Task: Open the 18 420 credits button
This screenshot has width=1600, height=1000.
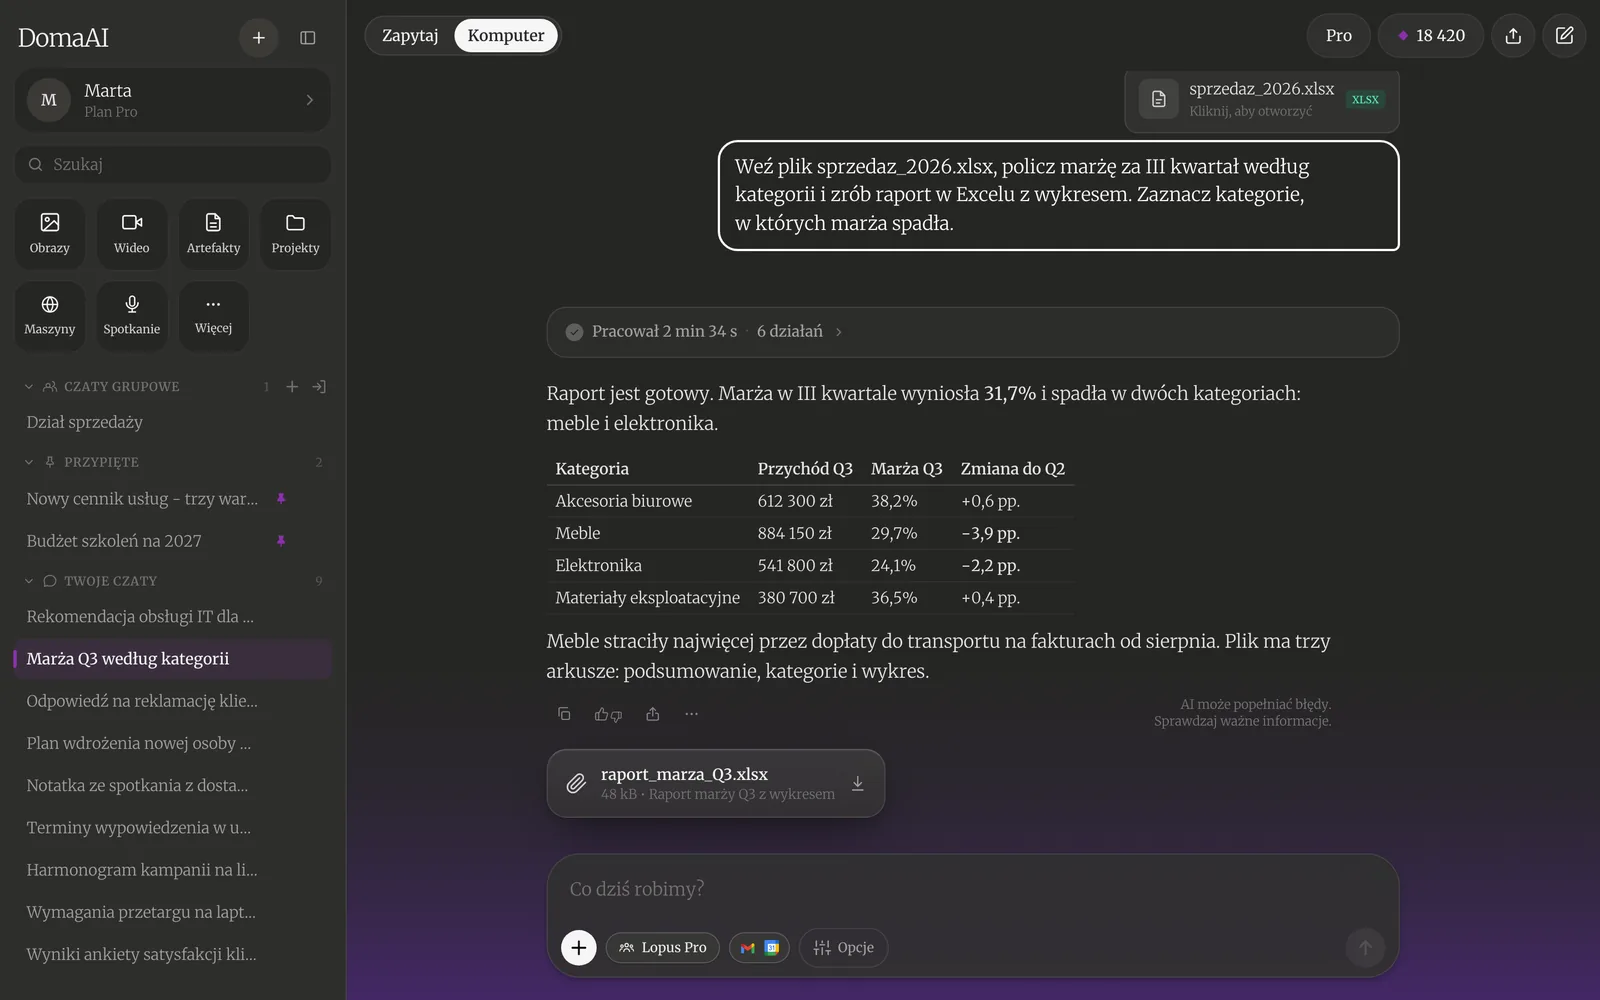Action: pos(1431,36)
